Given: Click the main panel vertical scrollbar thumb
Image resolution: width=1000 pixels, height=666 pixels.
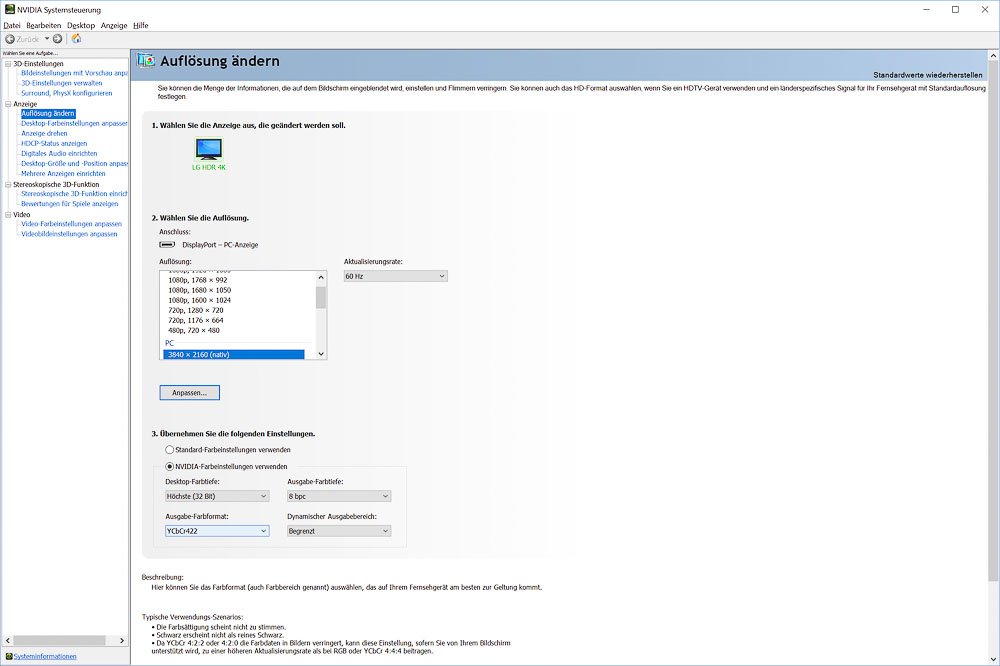Looking at the screenshot, I should (994, 322).
